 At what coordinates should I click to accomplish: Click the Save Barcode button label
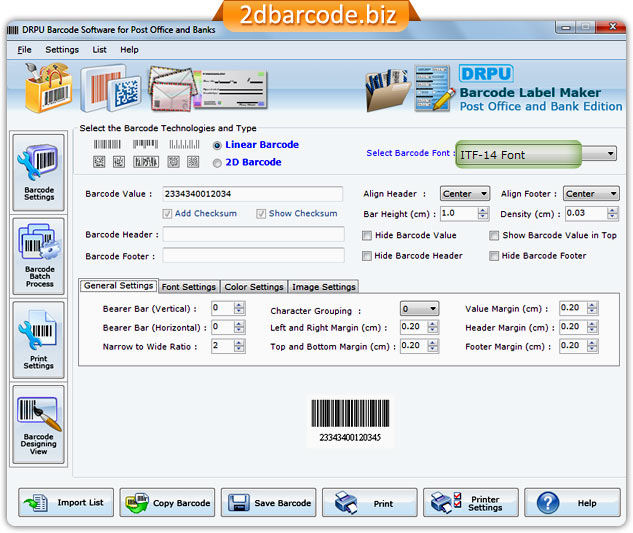(x=283, y=503)
